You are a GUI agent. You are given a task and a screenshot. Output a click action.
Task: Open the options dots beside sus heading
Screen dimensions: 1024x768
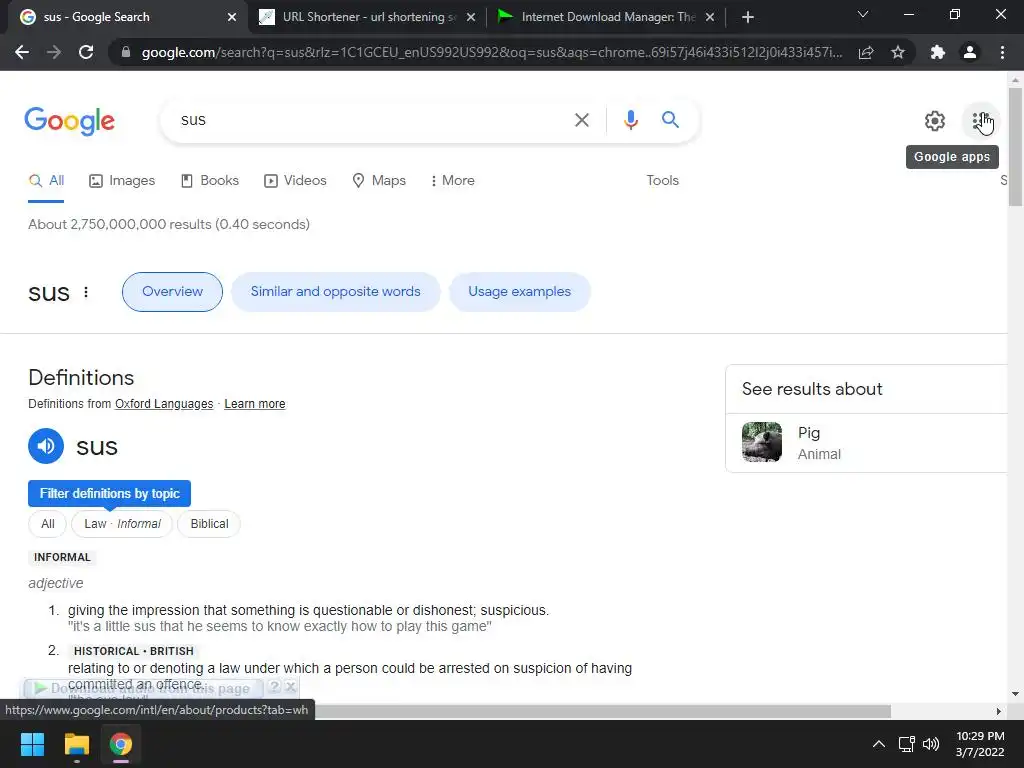[86, 292]
